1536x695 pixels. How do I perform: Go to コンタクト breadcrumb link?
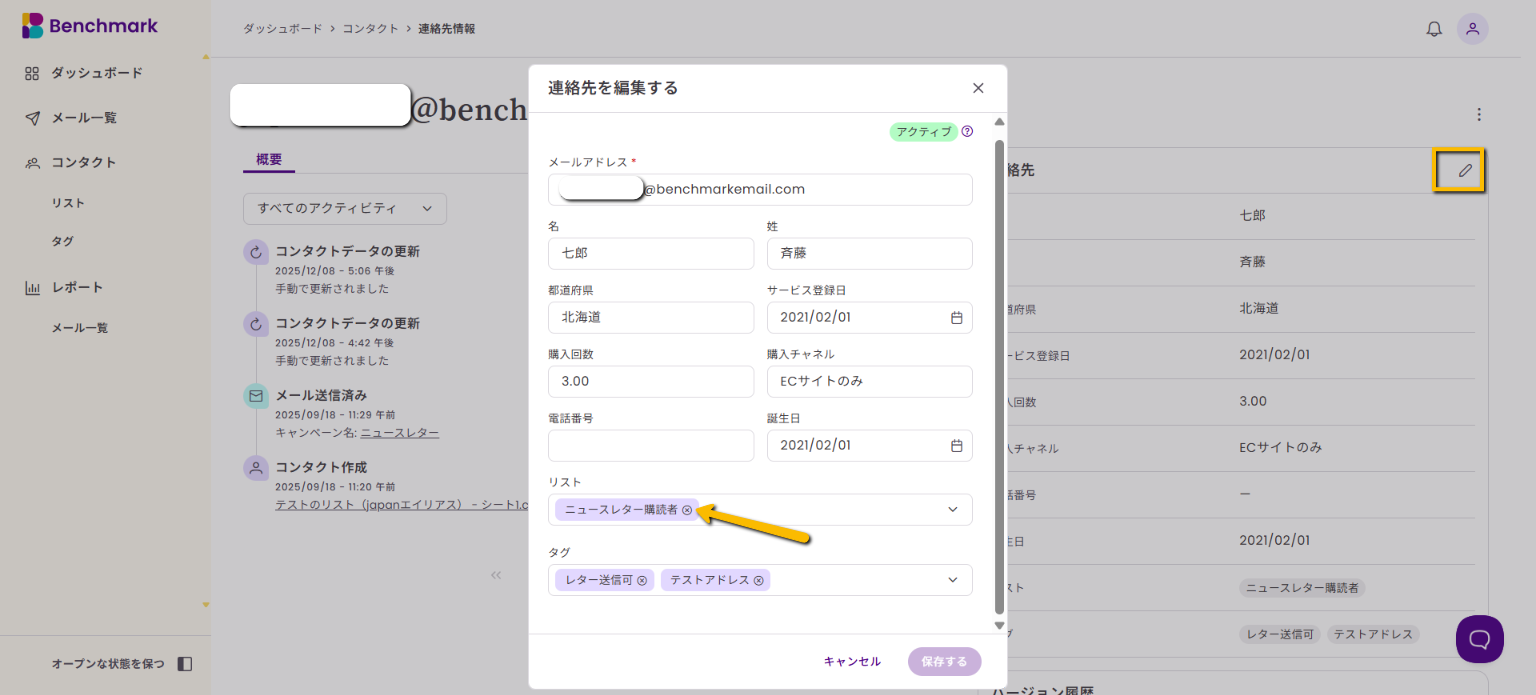click(371, 29)
